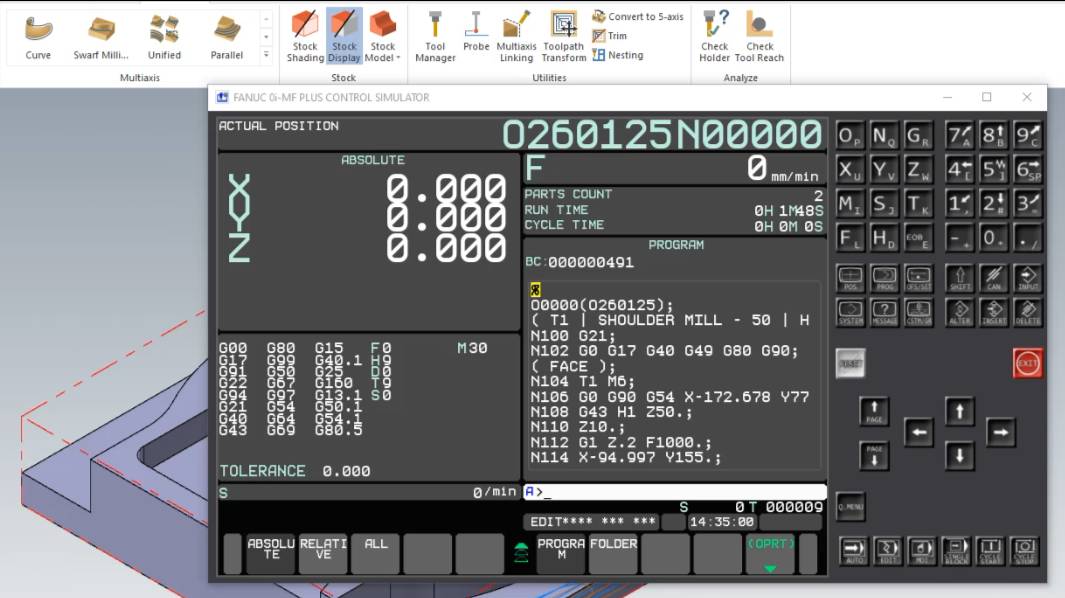The image size is (1065, 598).
Task: Click CYCLE START
Action: coord(990,550)
